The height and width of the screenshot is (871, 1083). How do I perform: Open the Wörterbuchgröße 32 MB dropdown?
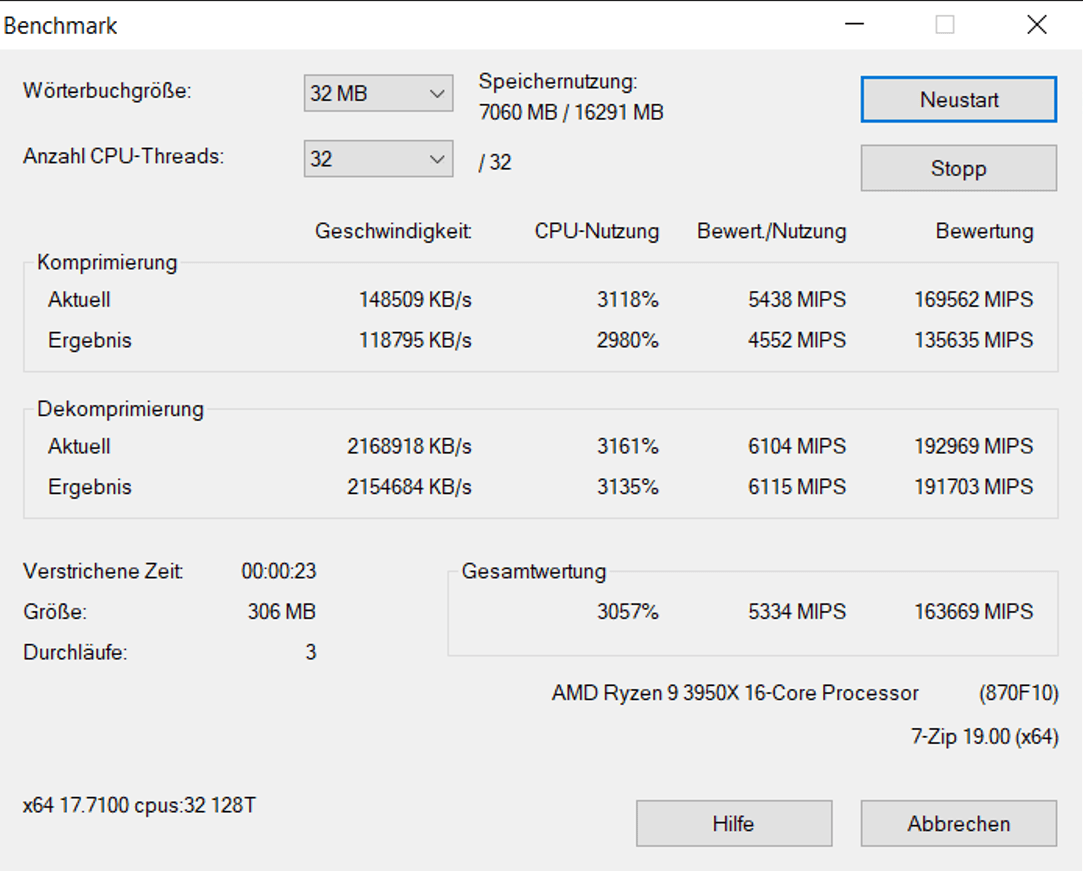[377, 94]
